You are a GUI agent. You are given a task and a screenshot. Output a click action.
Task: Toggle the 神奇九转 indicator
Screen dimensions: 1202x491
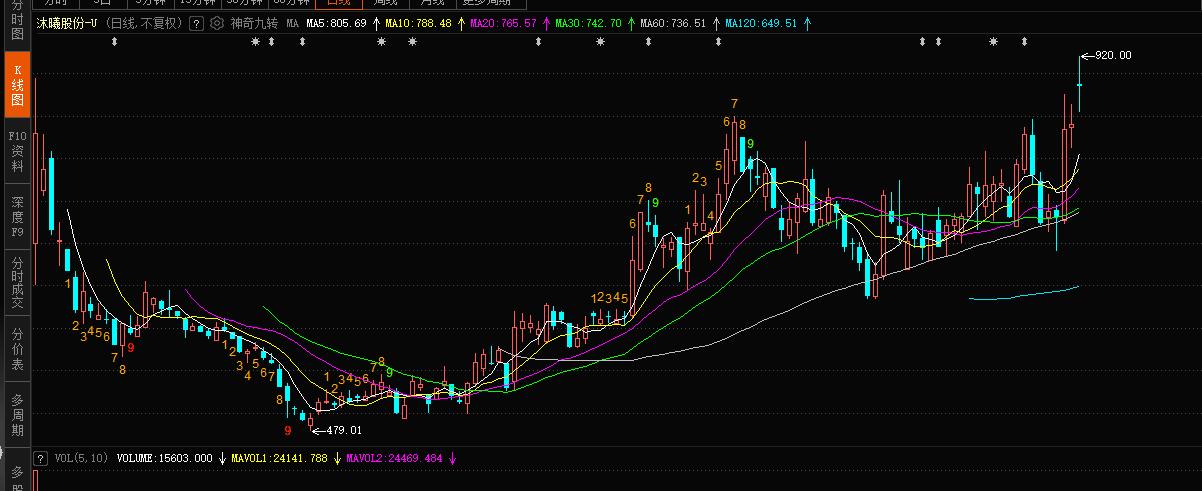tap(254, 22)
